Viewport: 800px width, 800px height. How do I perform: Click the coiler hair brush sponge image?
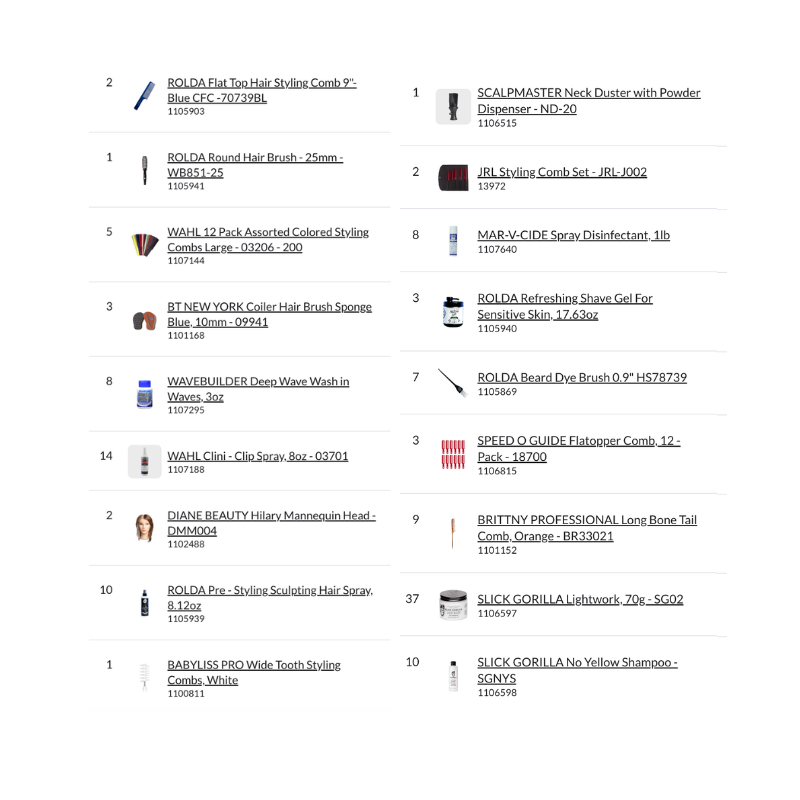tap(144, 321)
